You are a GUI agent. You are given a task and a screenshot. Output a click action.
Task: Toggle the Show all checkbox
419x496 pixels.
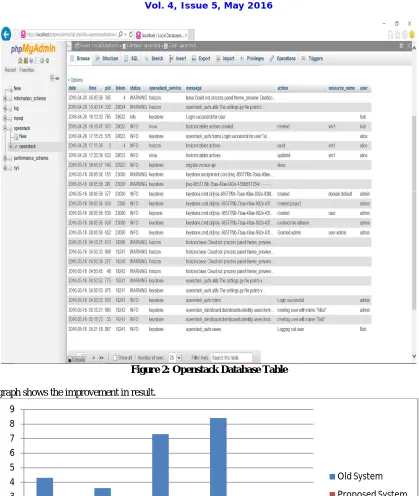click(x=115, y=358)
